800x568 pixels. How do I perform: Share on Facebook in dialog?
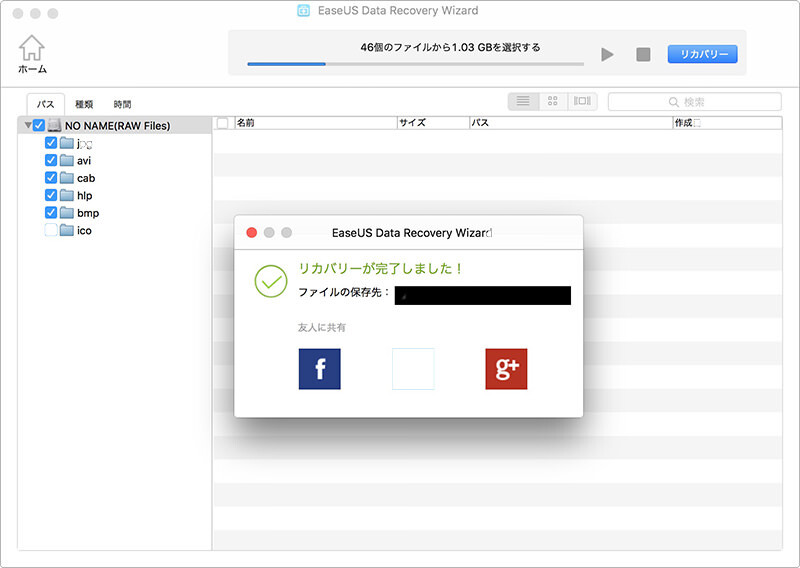point(319,369)
